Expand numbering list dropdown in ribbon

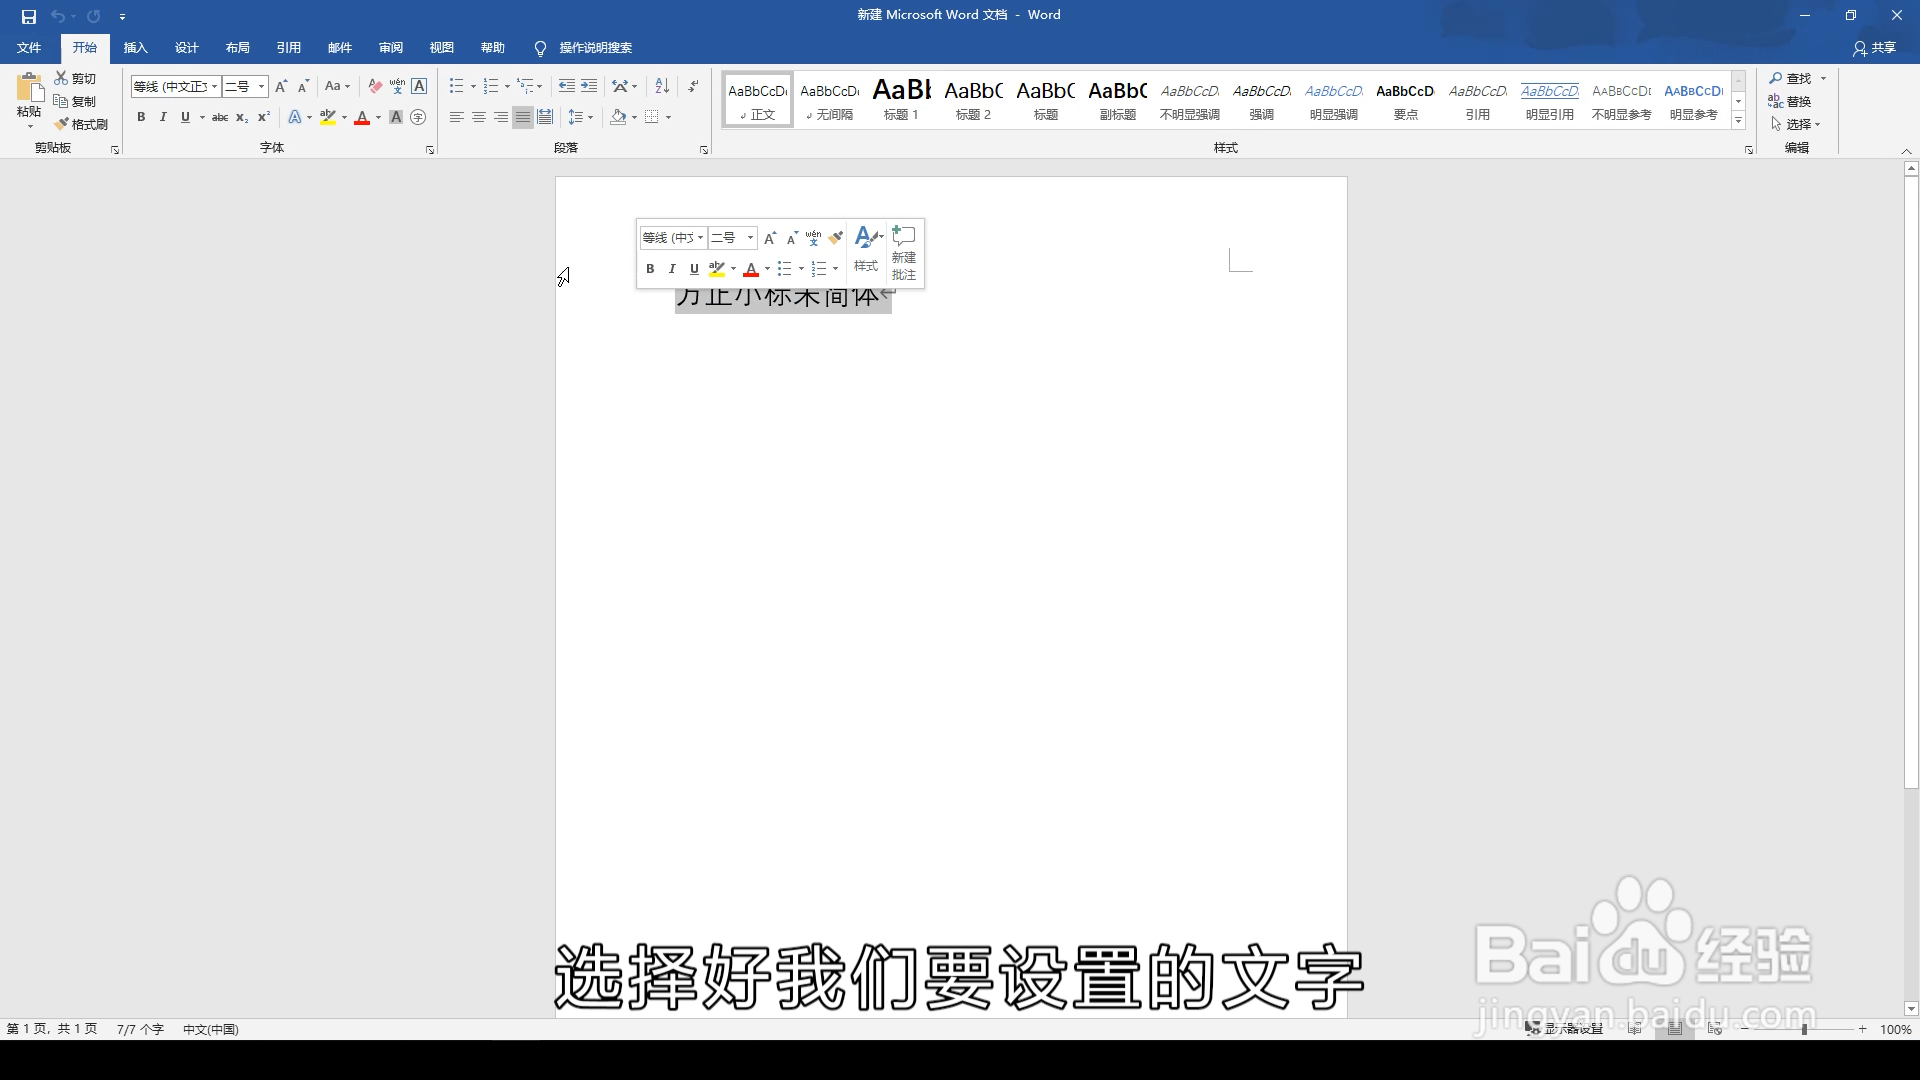[x=507, y=87]
